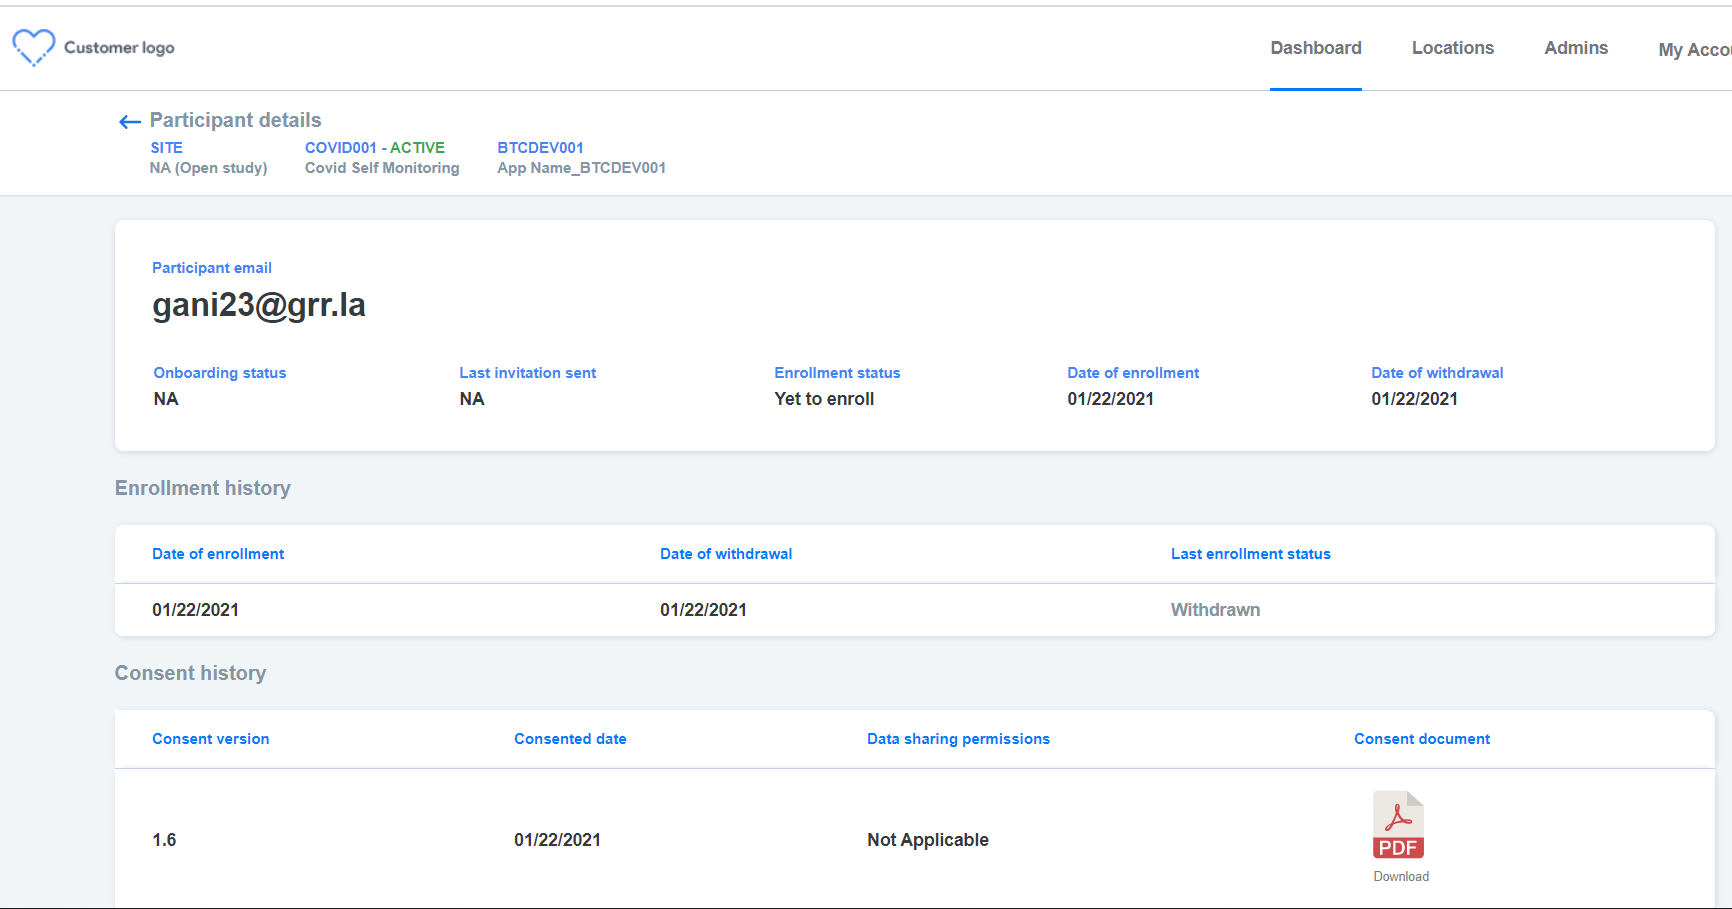Click the Consented date header in Consent history

pos(570,738)
